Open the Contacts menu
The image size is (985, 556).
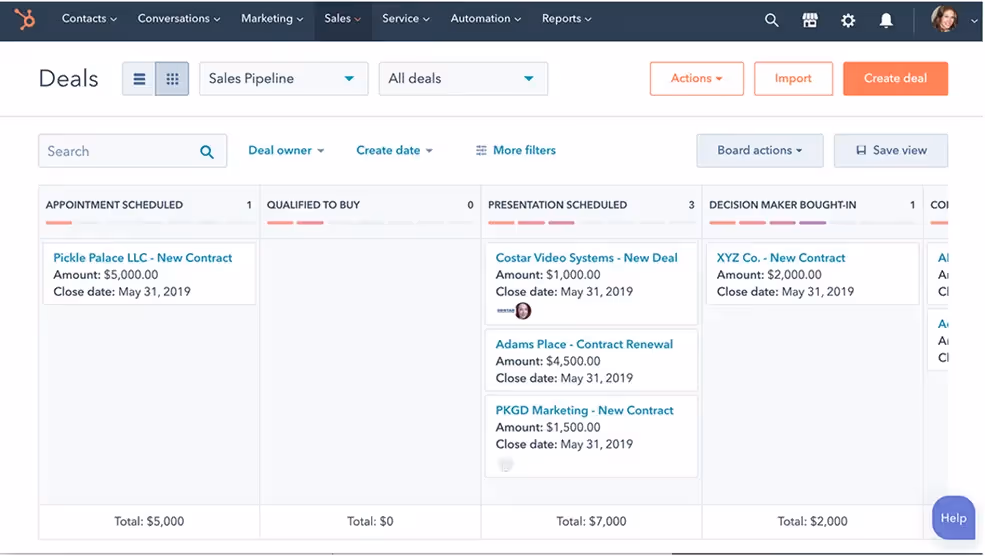tap(89, 19)
